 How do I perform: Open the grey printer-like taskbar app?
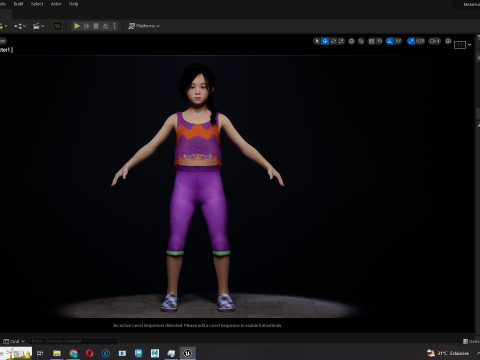(171, 353)
